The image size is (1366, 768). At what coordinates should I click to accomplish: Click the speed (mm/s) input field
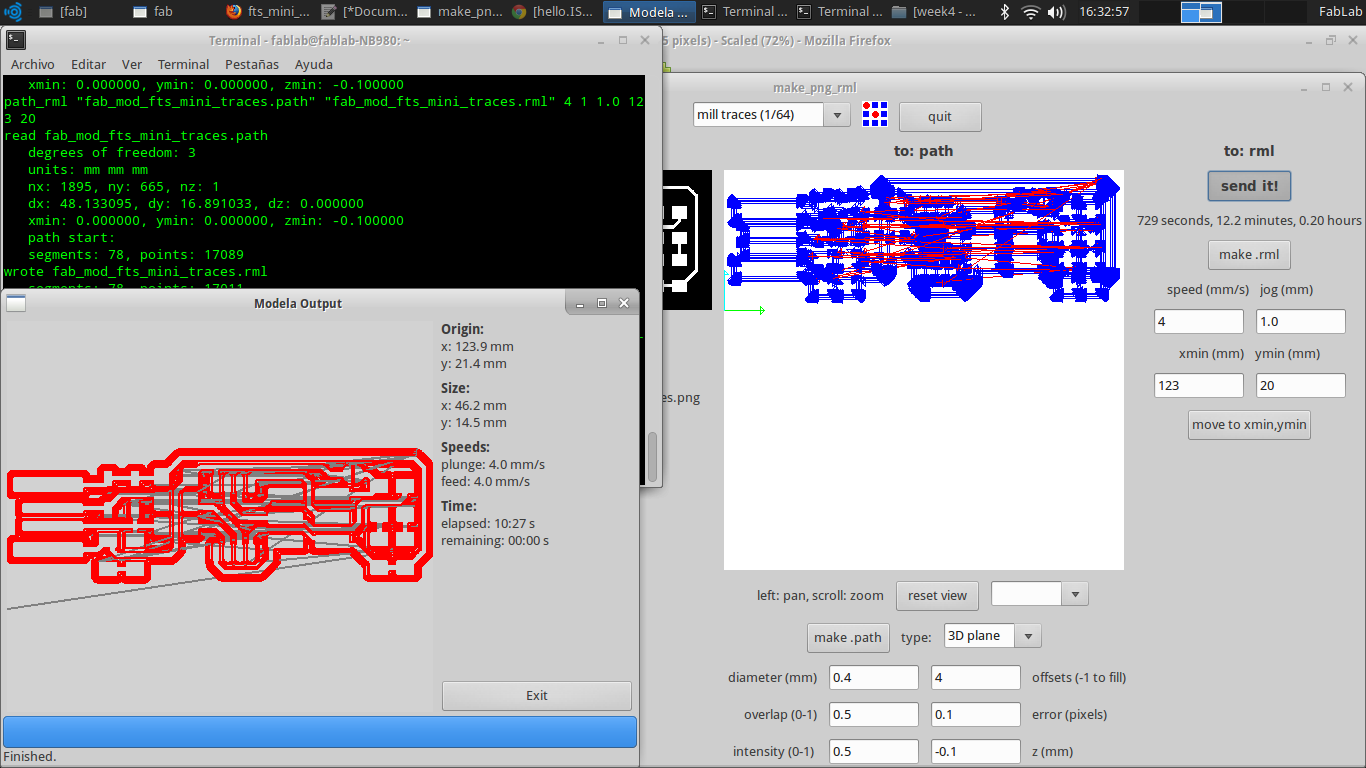[x=1198, y=321]
